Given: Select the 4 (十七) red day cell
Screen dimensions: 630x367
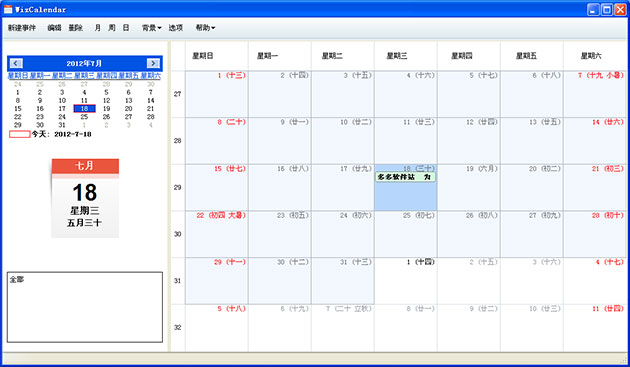Looking at the screenshot, I should pyautogui.click(x=595, y=281).
